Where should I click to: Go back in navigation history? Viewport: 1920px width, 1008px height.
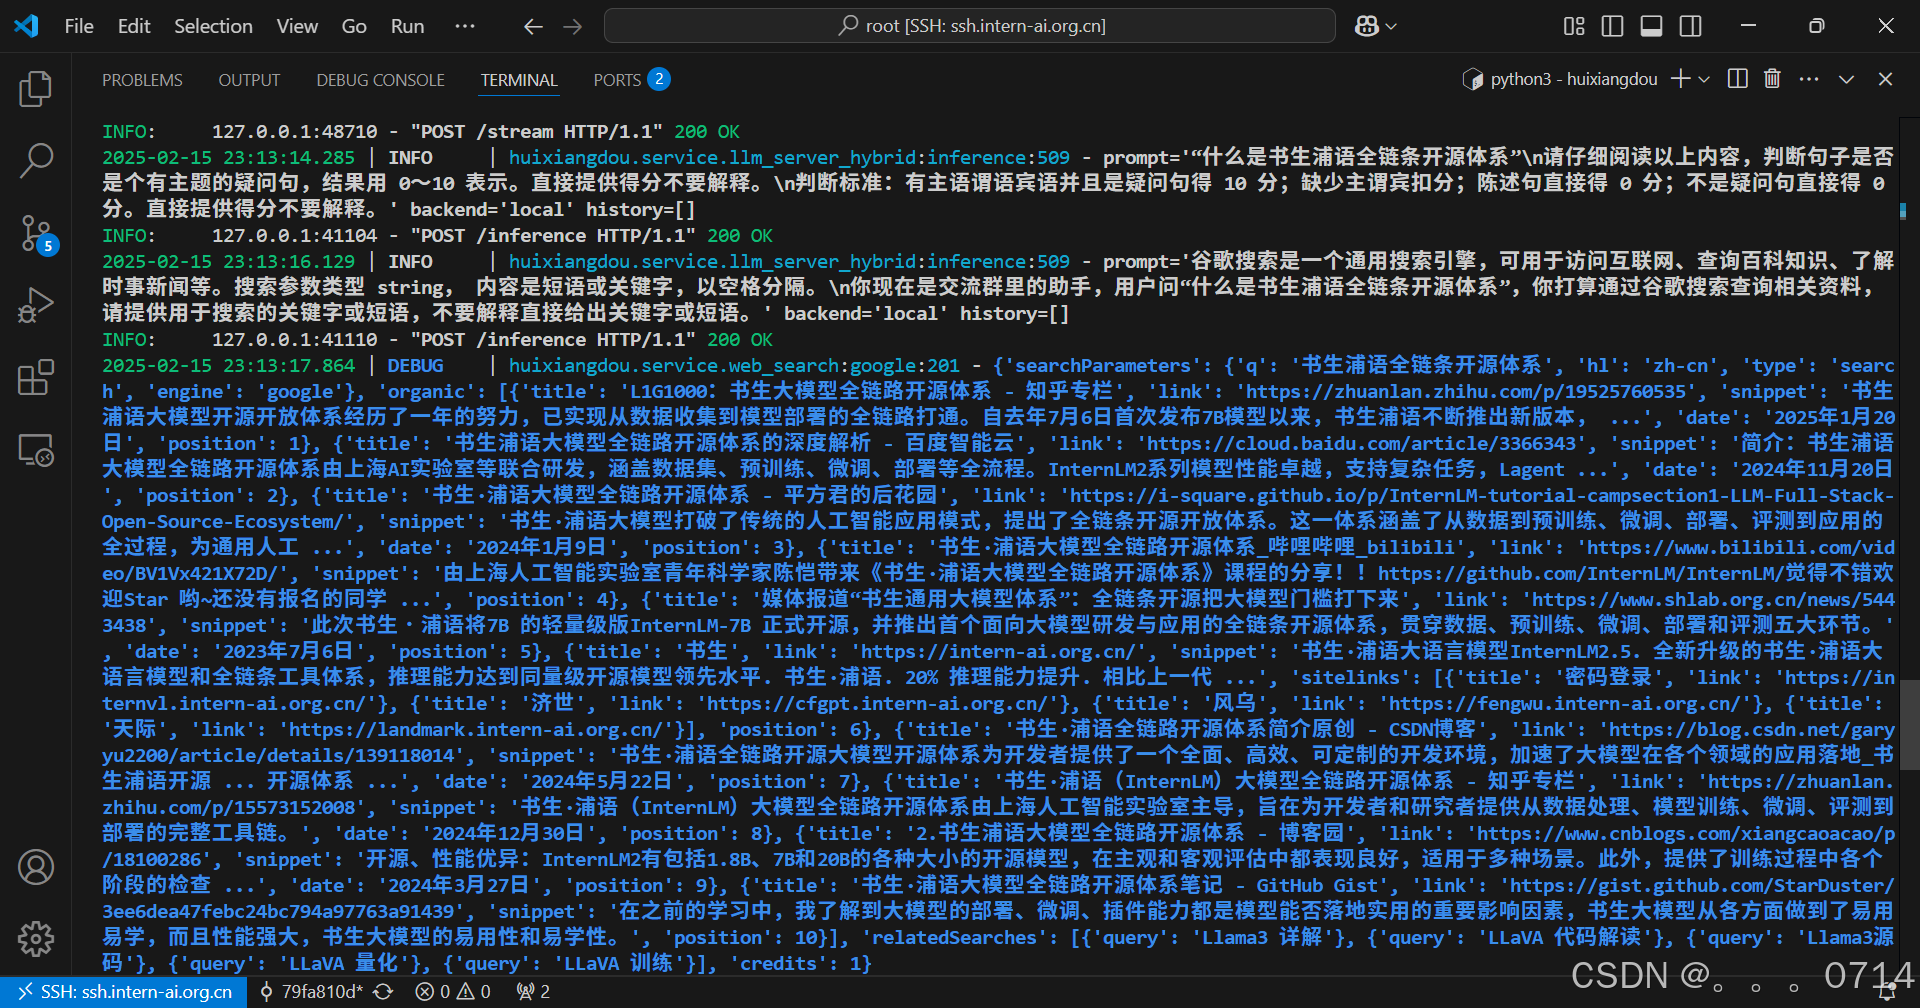(x=534, y=27)
